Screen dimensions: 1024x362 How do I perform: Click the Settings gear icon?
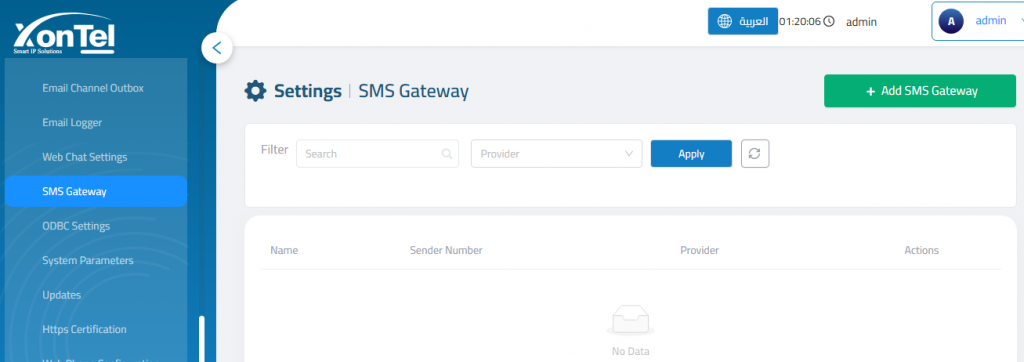255,91
